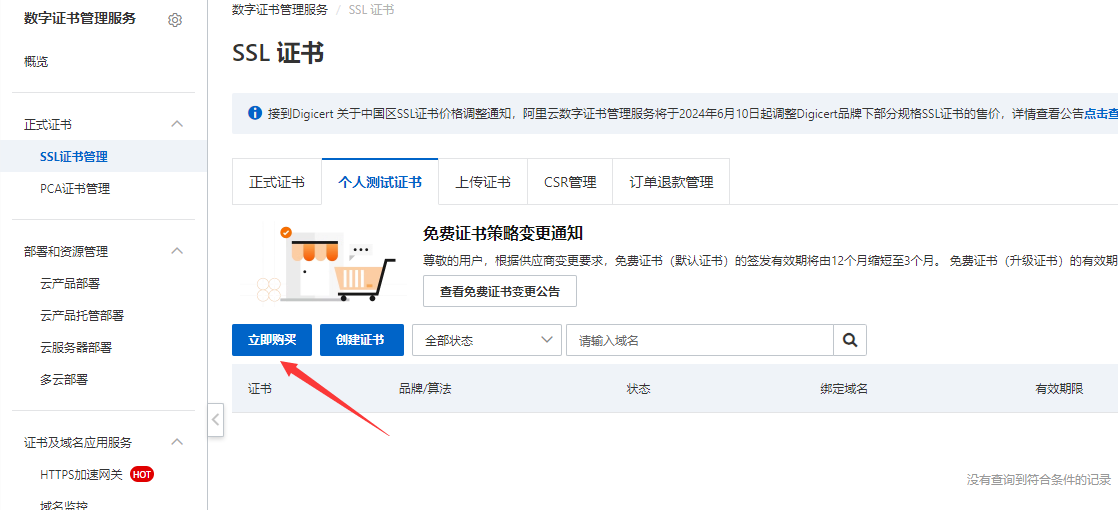Image resolution: width=1118 pixels, height=510 pixels.
Task: Switch to the 正式证书 tab
Action: click(x=276, y=182)
